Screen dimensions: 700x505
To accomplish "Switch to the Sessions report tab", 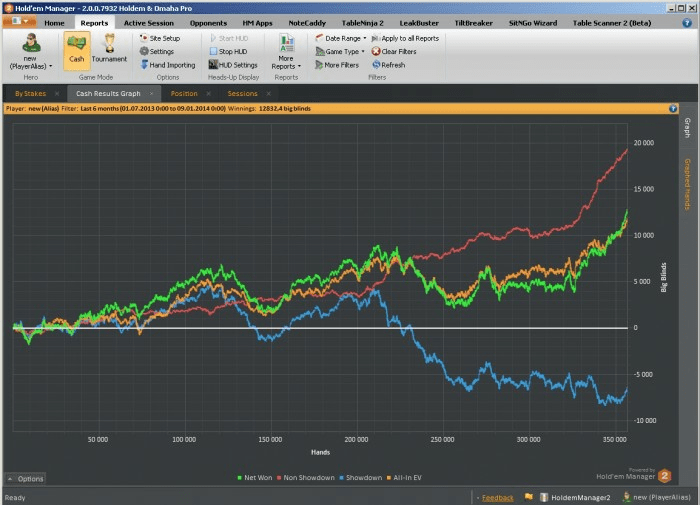I will pyautogui.click(x=242, y=93).
